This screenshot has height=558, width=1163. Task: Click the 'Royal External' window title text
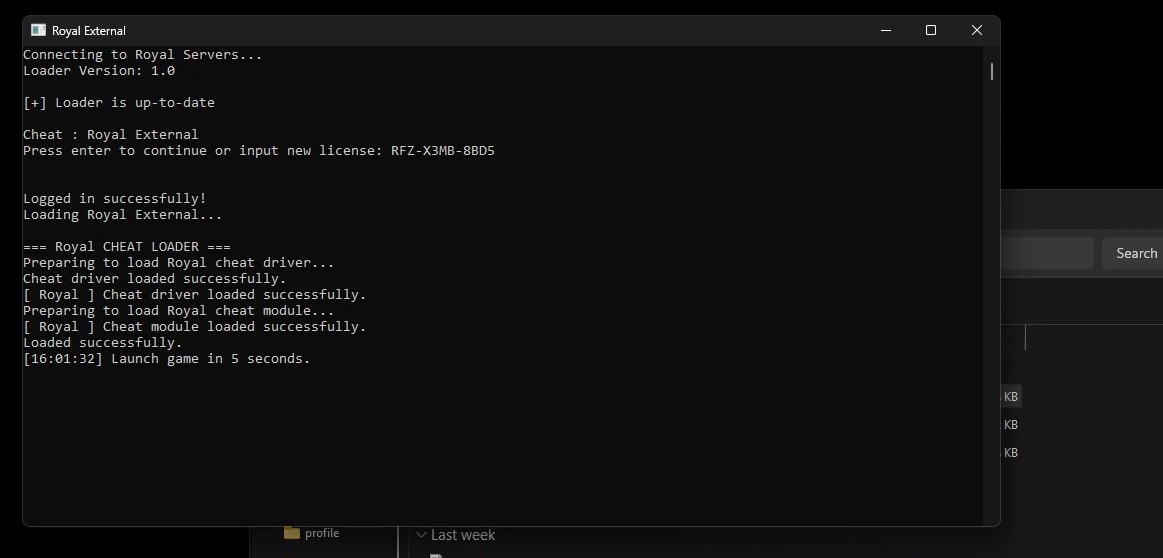[x=89, y=30]
